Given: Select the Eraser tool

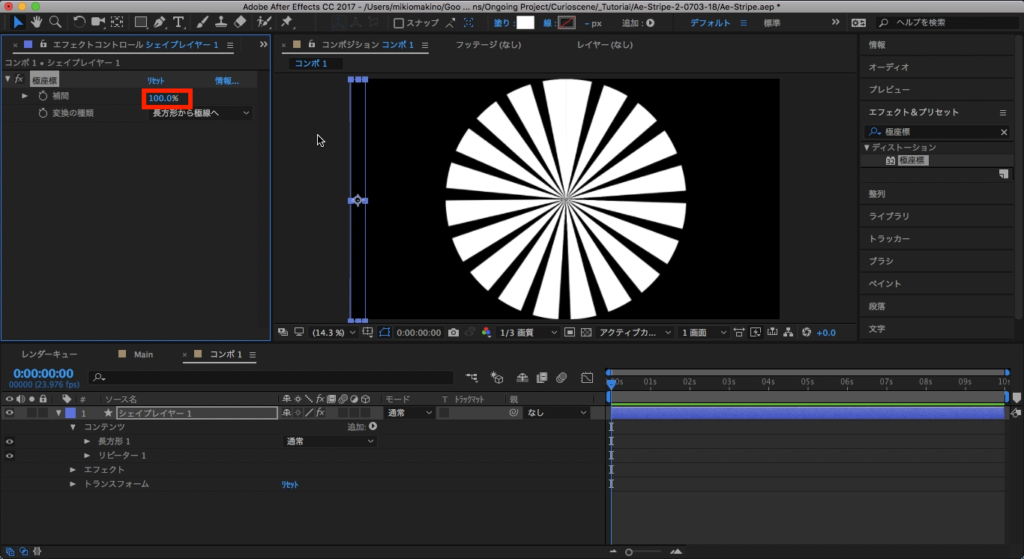Looking at the screenshot, I should click(239, 22).
